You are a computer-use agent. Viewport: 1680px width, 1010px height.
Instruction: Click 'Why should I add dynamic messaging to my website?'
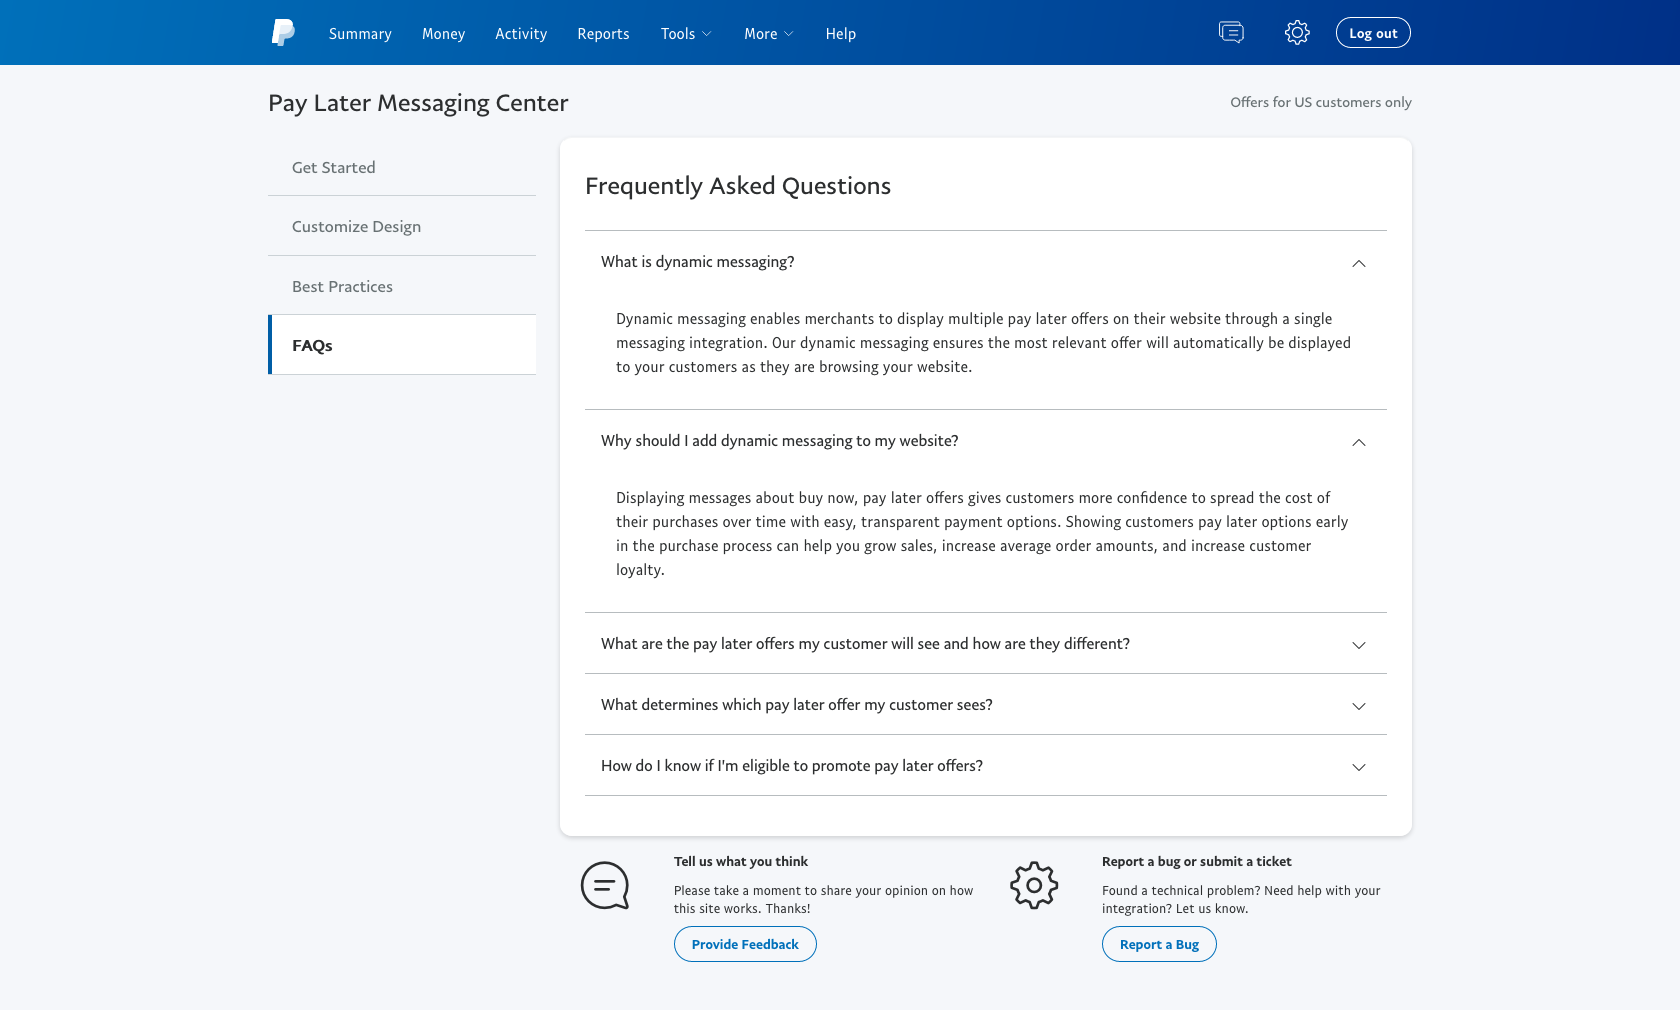780,441
